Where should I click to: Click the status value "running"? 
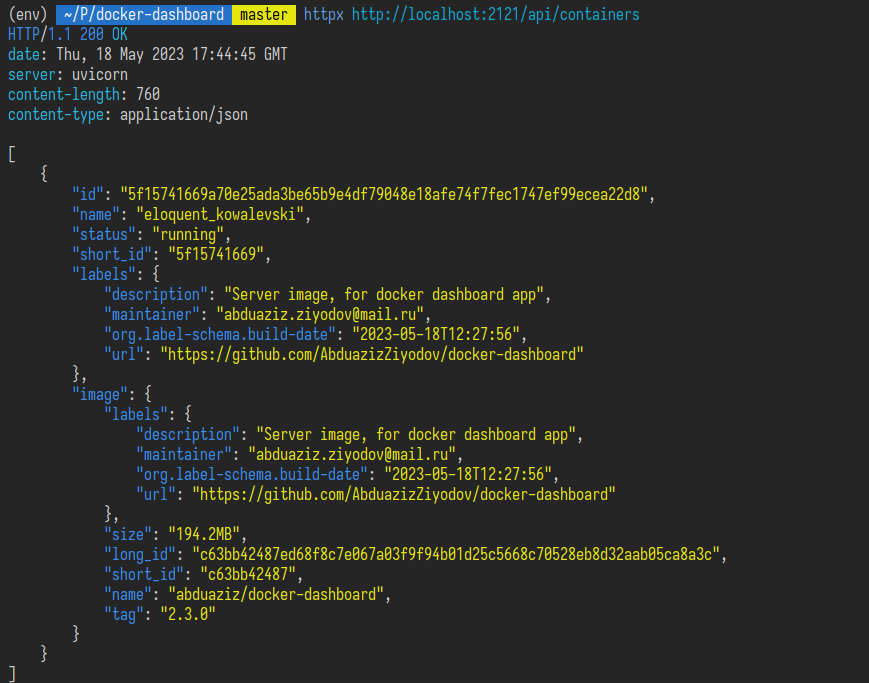[188, 235]
